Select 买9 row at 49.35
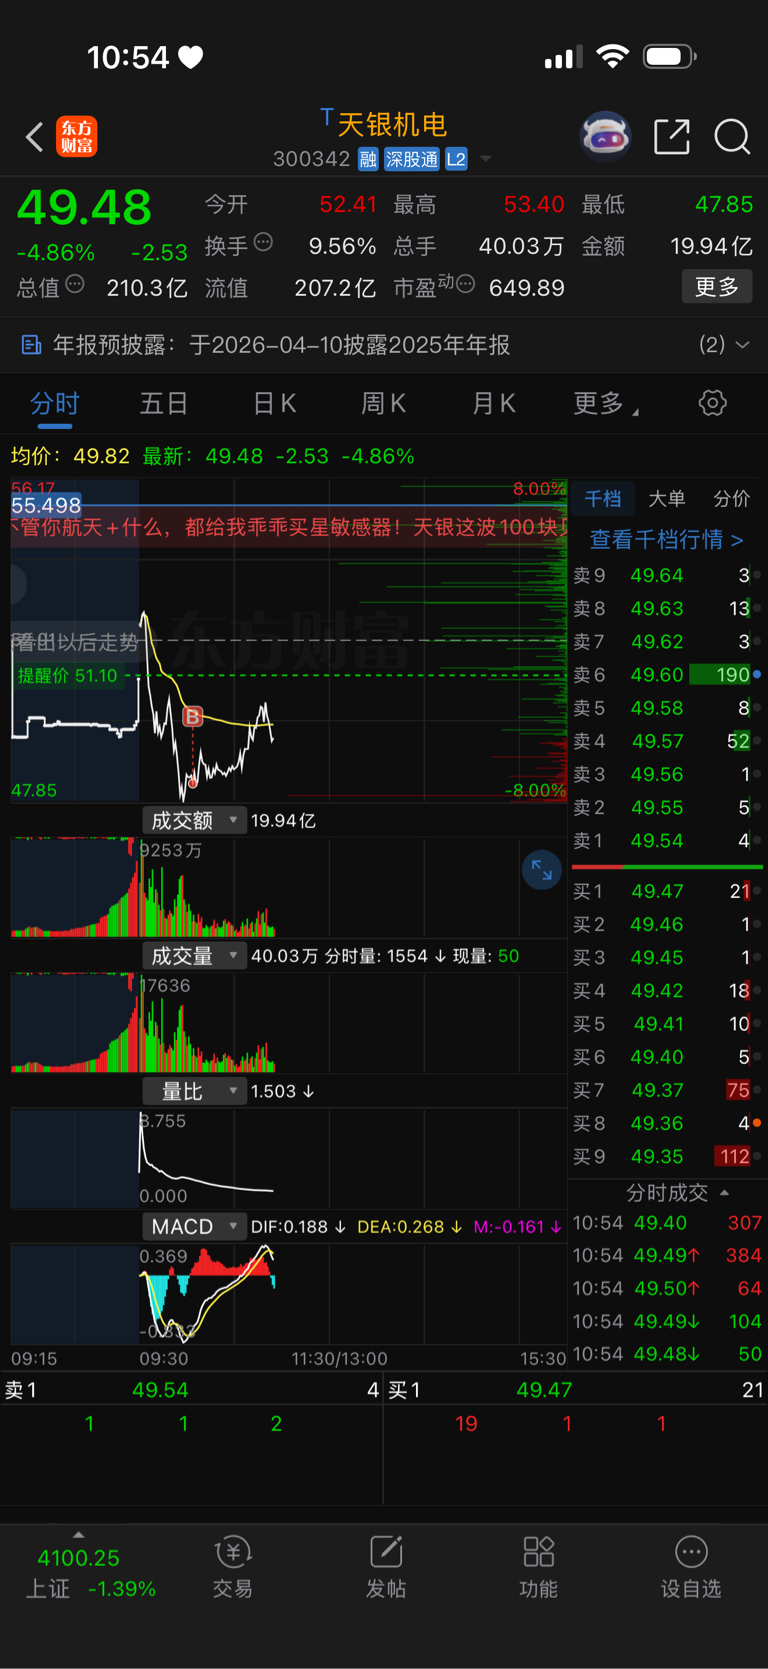 (x=666, y=1156)
